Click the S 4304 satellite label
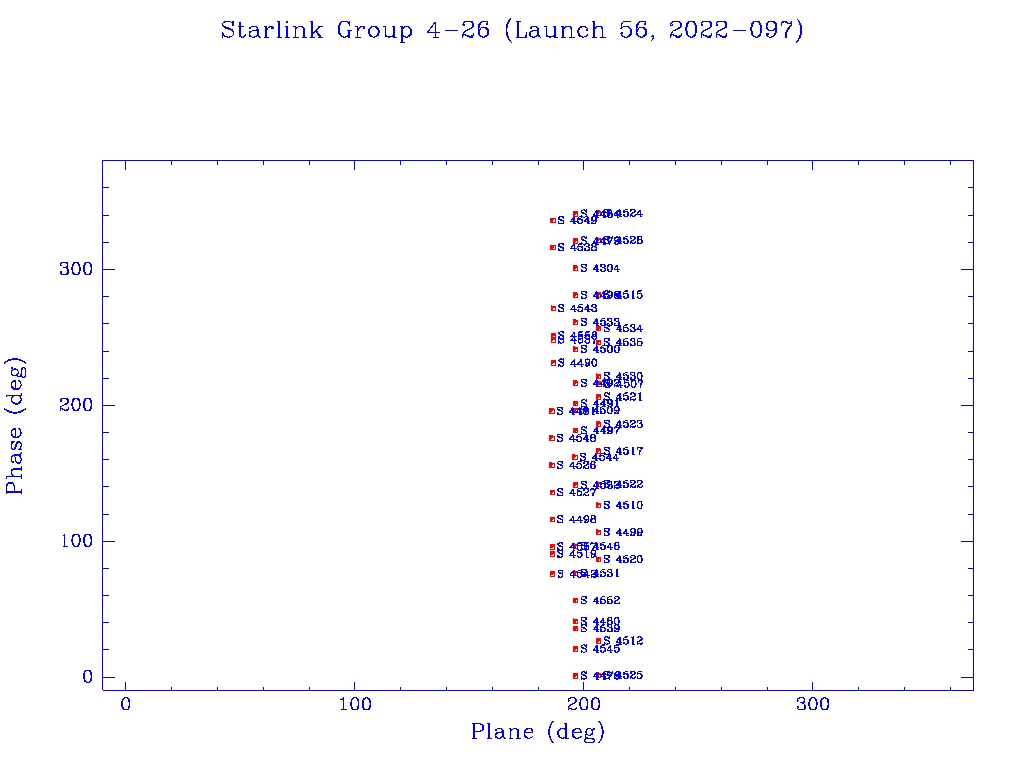The height and width of the screenshot is (768, 1024). [x=600, y=268]
